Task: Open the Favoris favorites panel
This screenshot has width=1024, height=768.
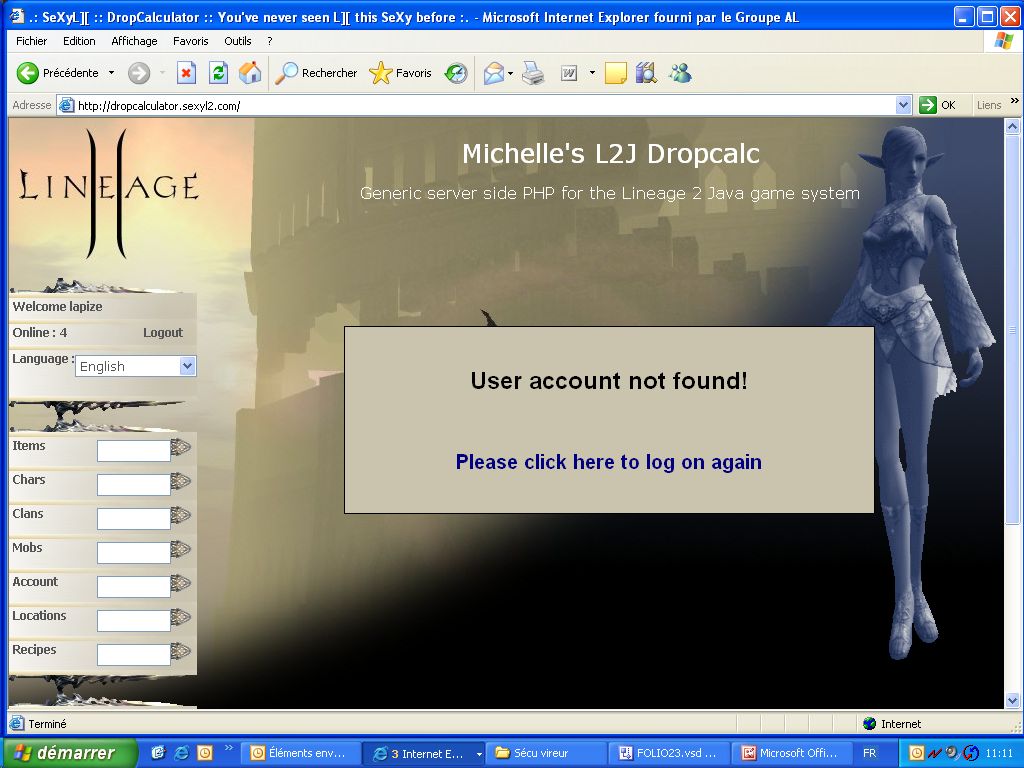Action: click(x=400, y=73)
